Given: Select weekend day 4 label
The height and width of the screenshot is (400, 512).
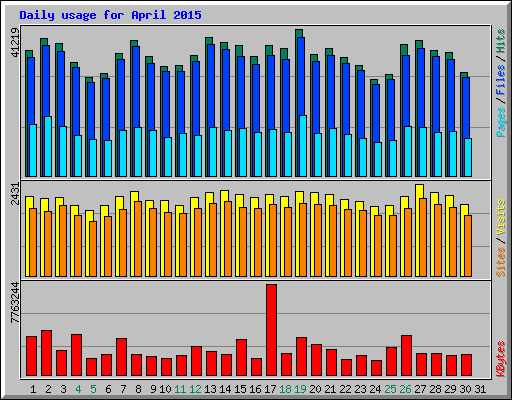Looking at the screenshot, I should pyautogui.click(x=78, y=389).
